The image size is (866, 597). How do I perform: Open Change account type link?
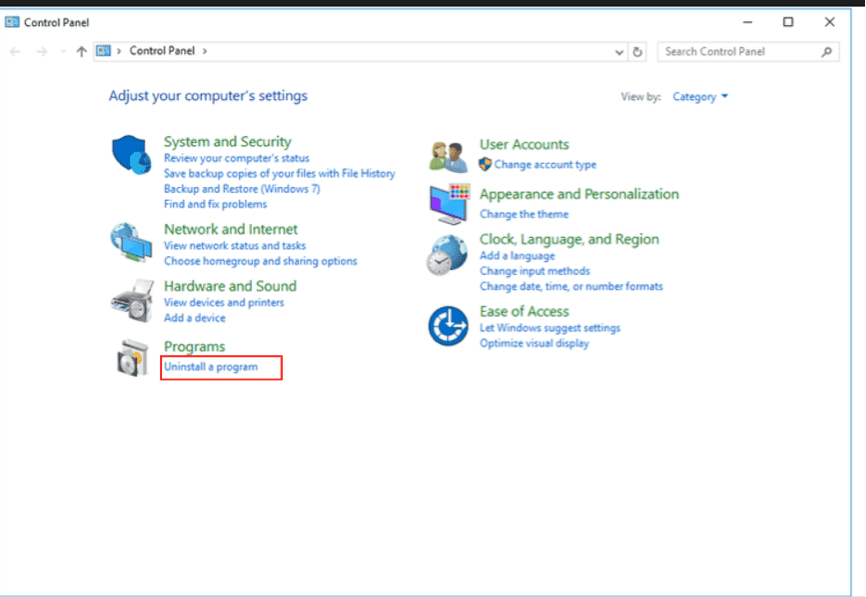(x=544, y=165)
